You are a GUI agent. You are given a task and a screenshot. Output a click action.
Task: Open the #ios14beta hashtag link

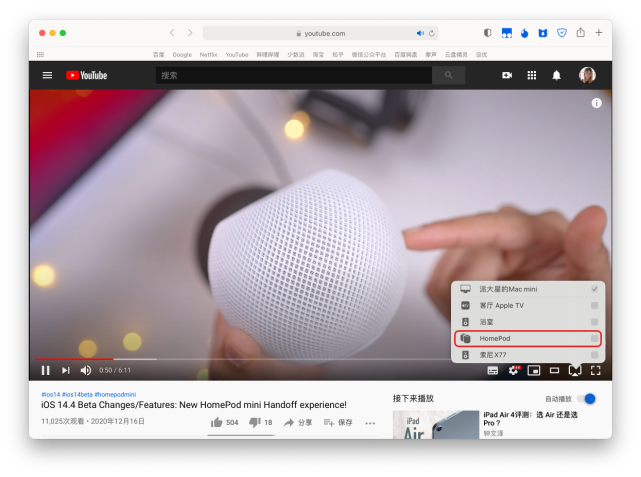77,394
